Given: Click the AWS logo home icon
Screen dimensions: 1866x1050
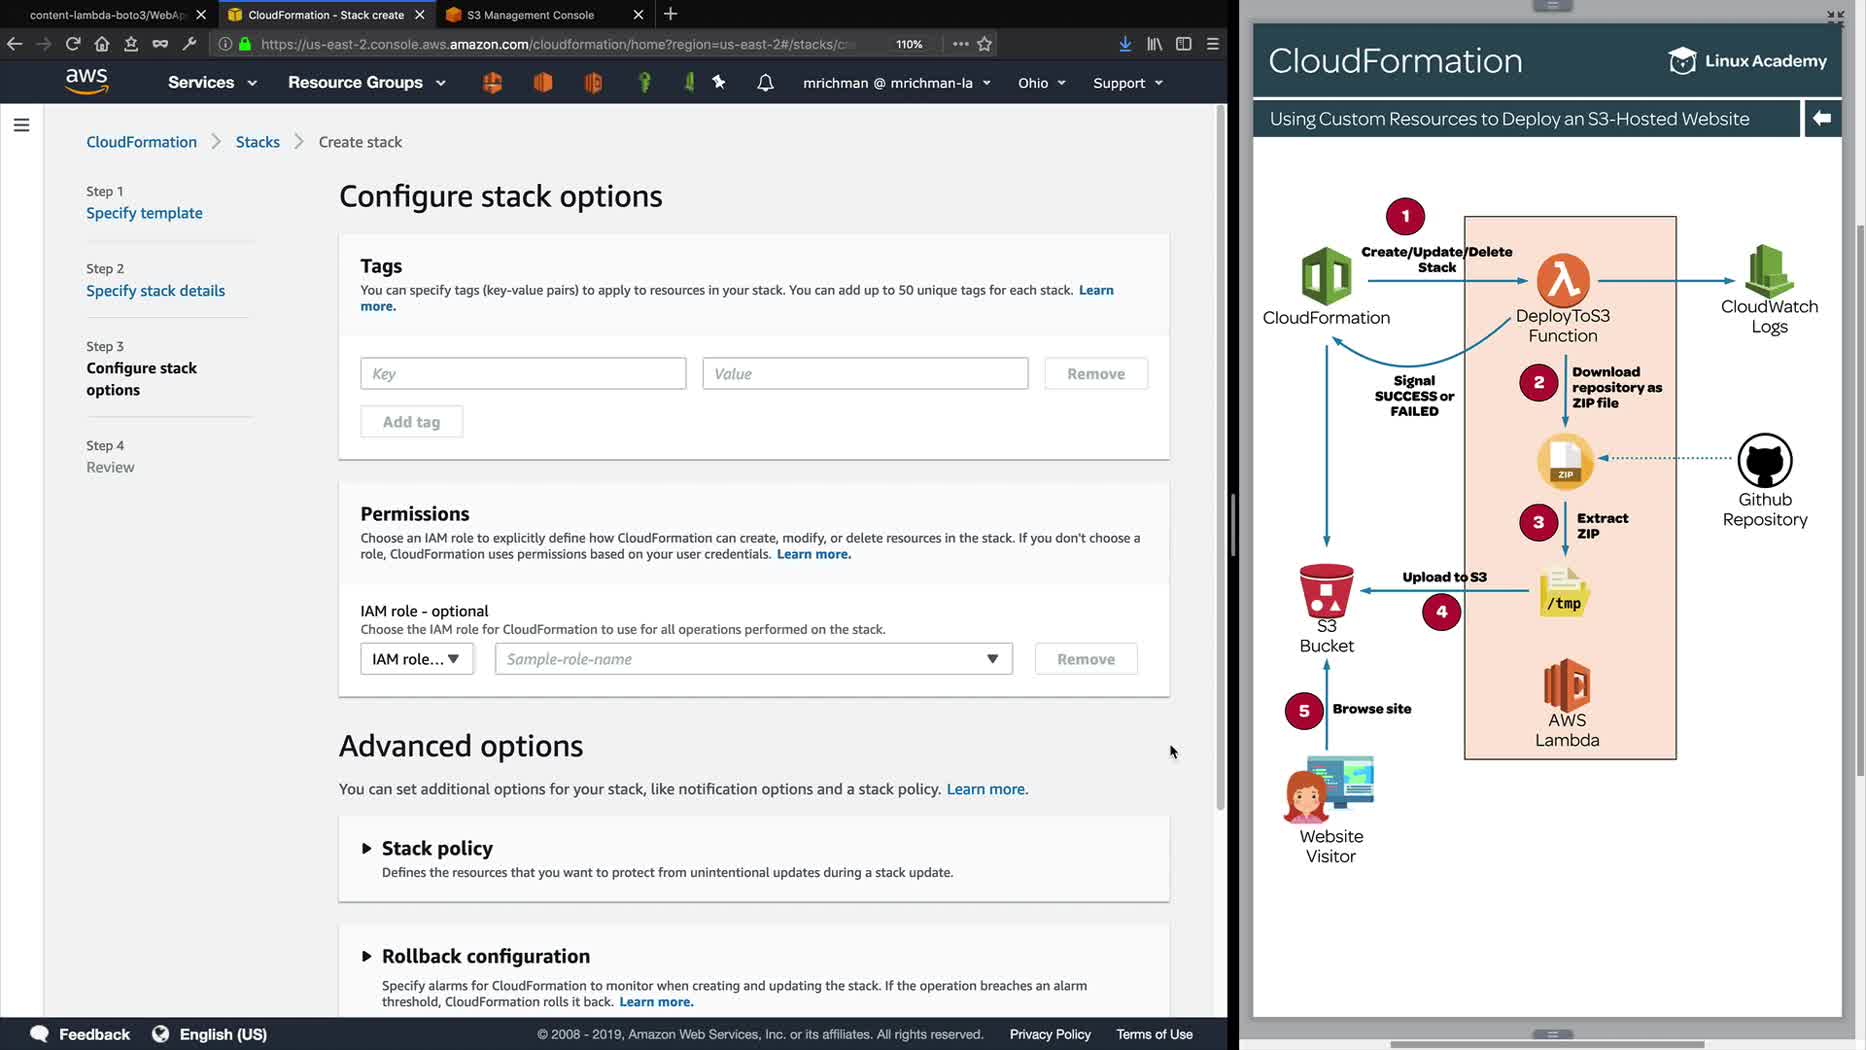Looking at the screenshot, I should [87, 82].
